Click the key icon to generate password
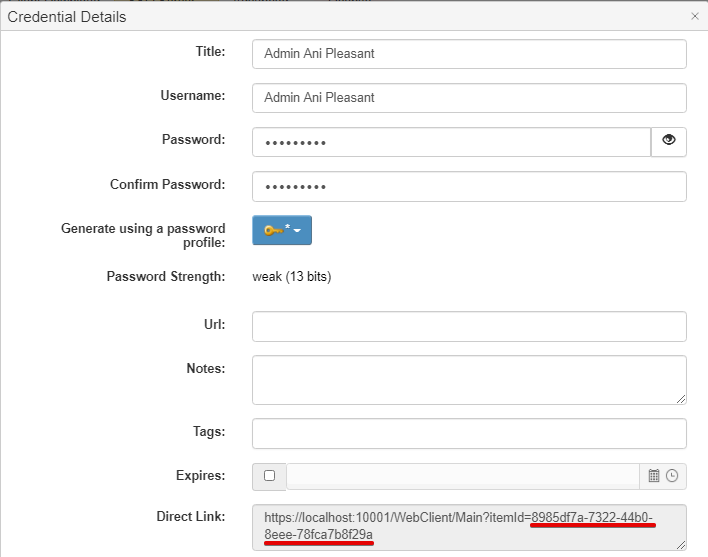The image size is (708, 557). click(272, 230)
